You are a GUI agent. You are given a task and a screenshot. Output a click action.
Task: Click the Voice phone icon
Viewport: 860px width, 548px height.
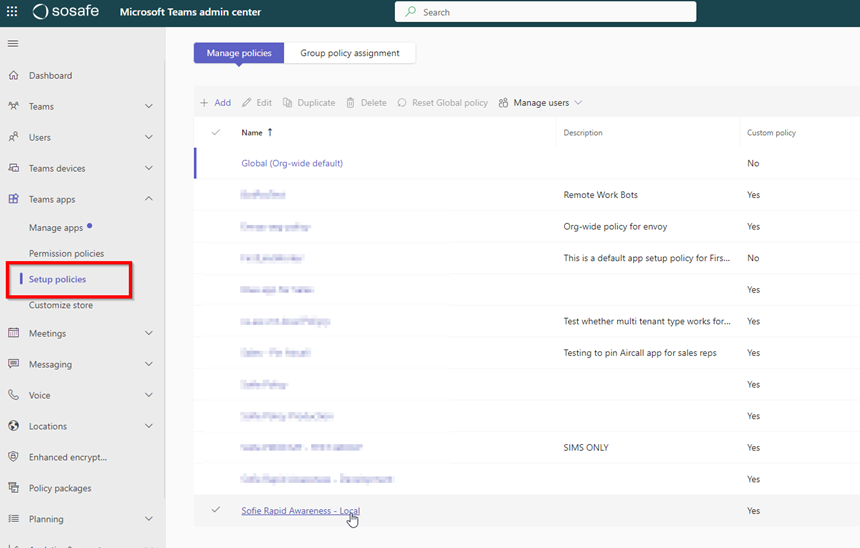(x=13, y=395)
